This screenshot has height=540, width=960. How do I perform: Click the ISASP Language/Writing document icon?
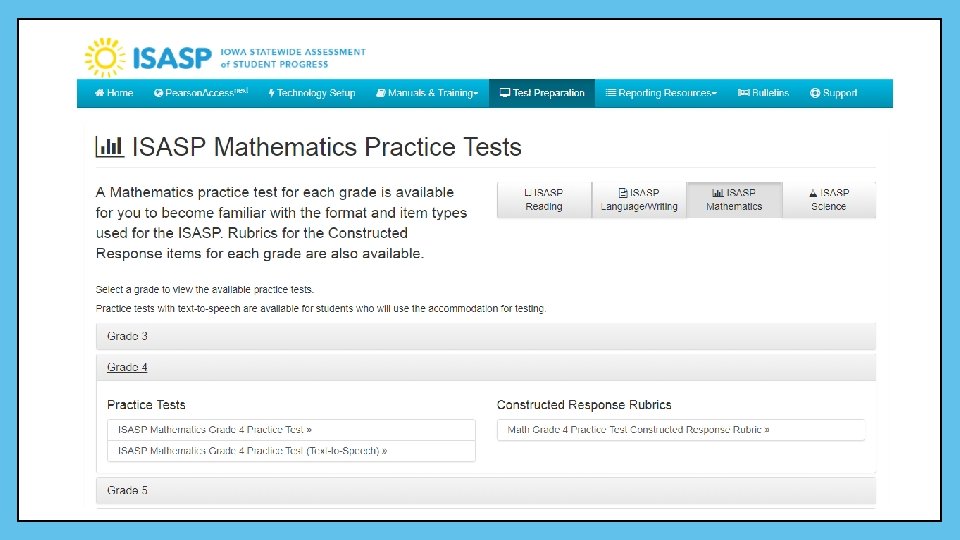click(x=623, y=193)
